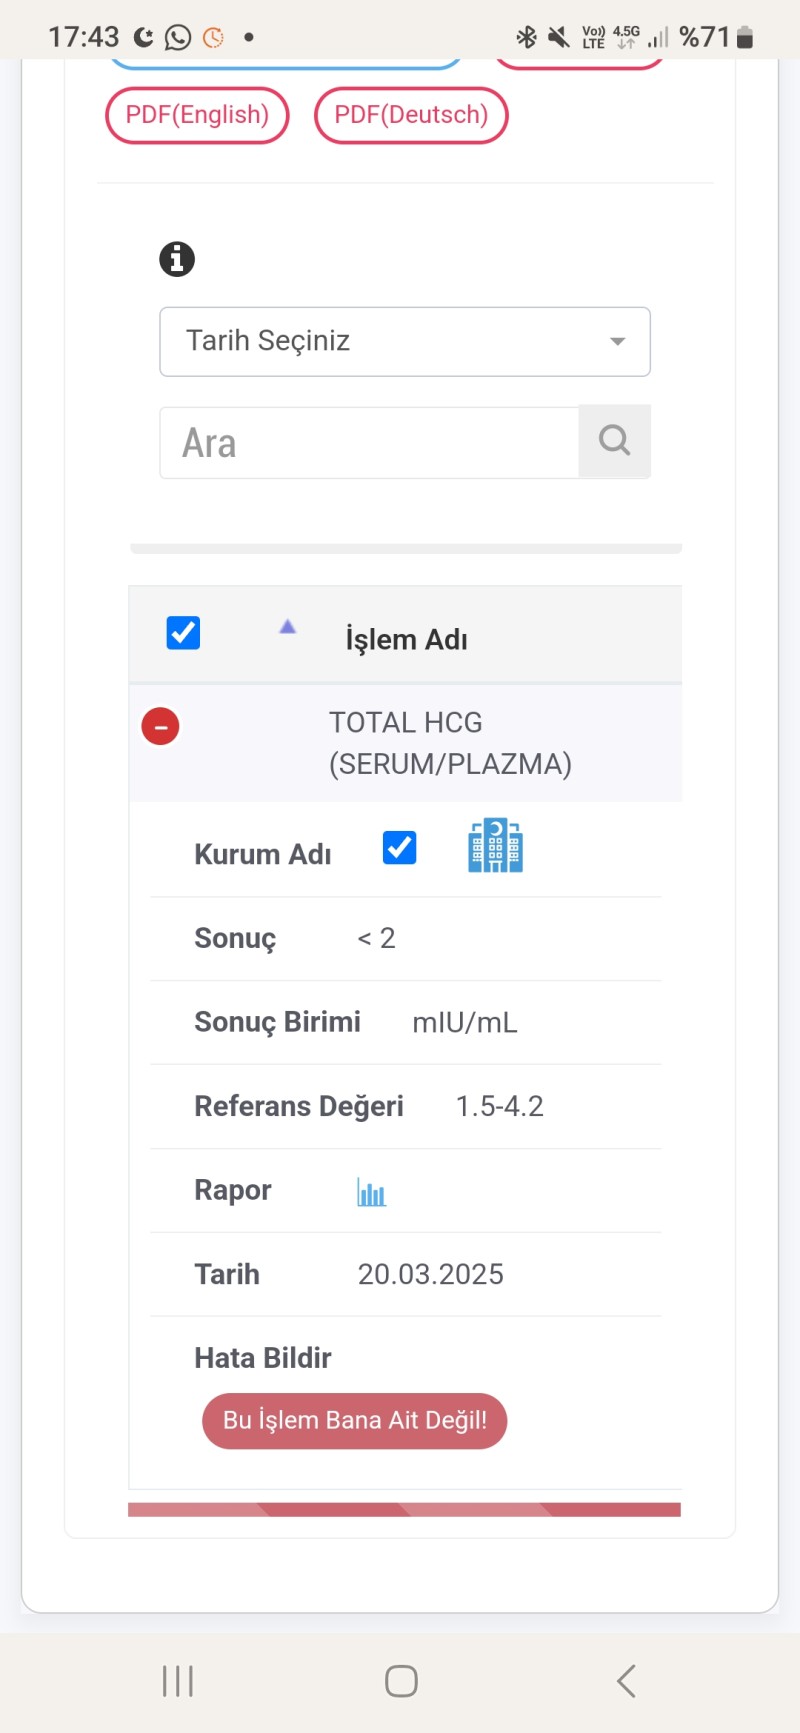This screenshot has width=800, height=1733.
Task: Tap the blue hospital building icon
Action: click(495, 846)
